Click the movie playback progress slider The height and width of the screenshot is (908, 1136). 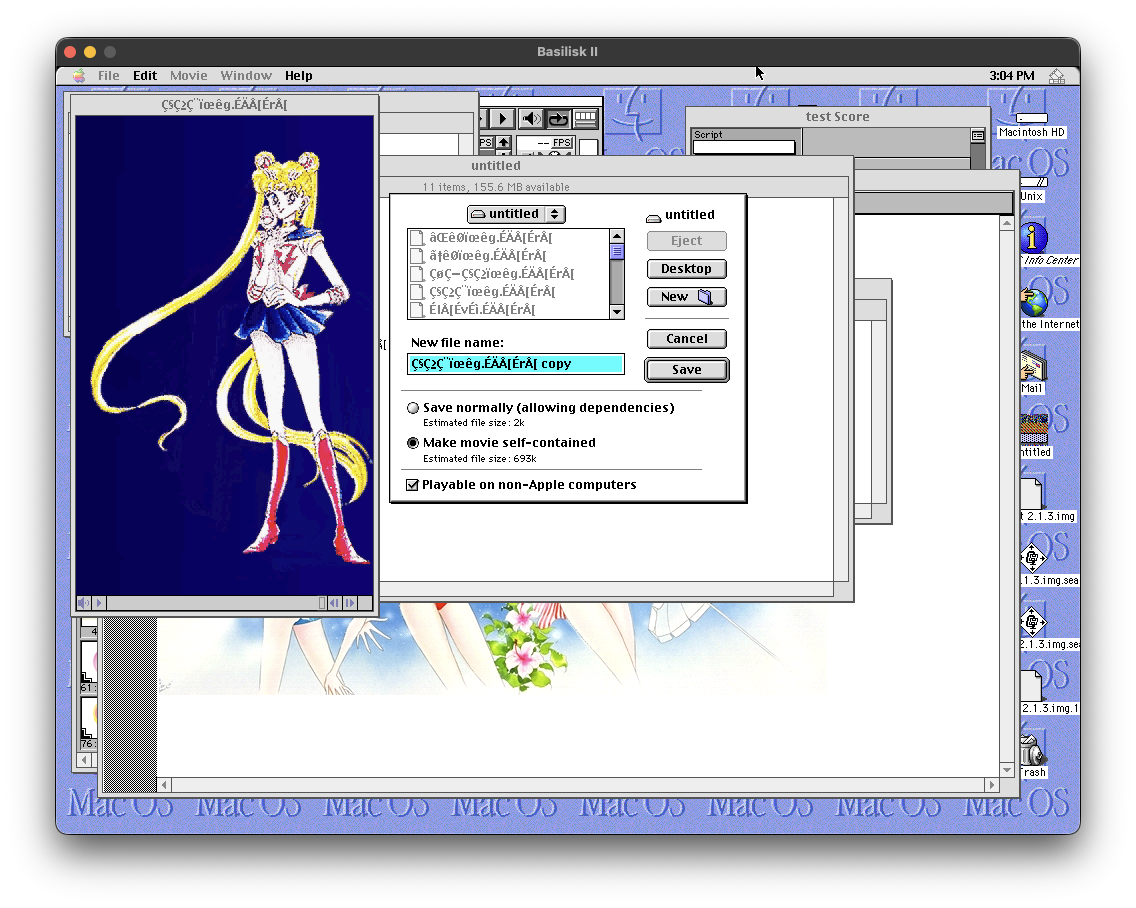point(211,603)
